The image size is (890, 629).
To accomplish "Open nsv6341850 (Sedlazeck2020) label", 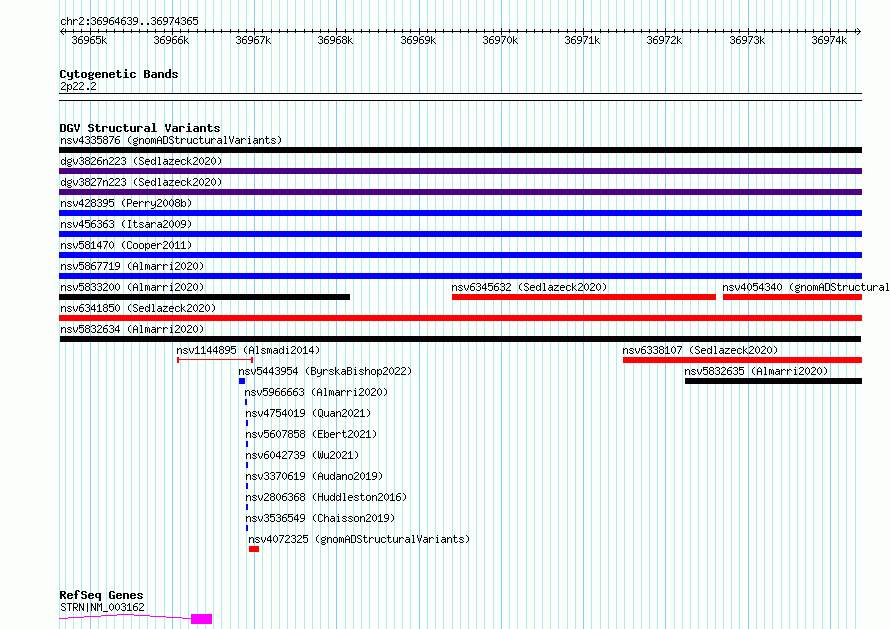I will (x=138, y=308).
